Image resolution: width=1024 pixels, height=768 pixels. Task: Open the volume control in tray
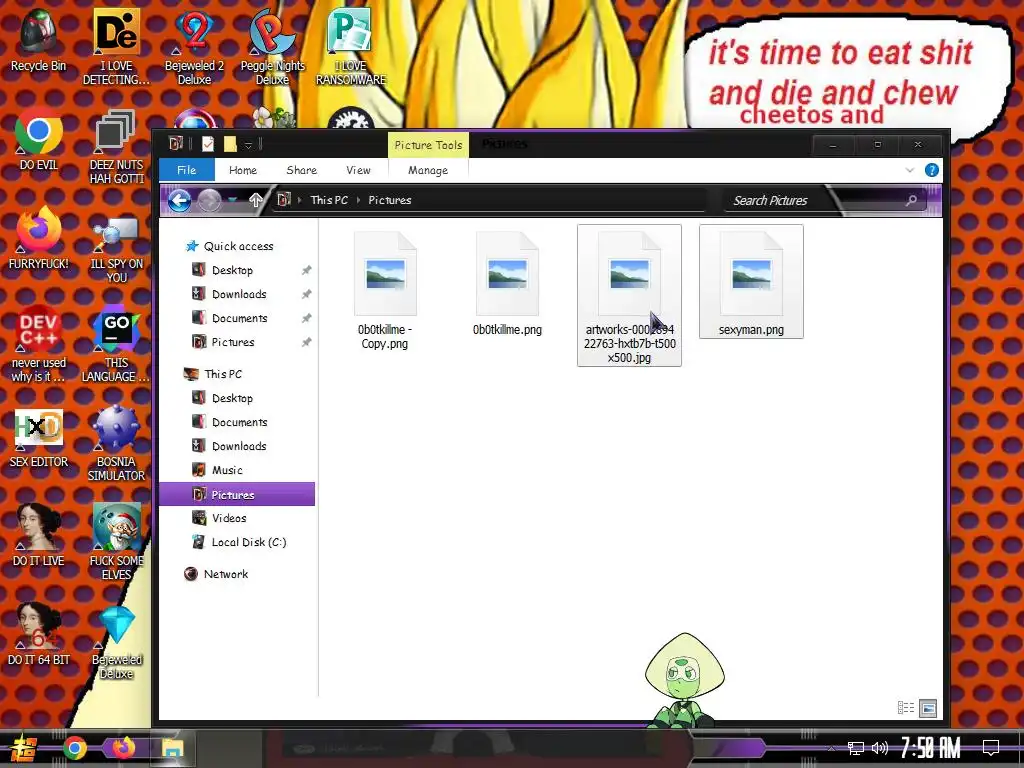coord(880,748)
